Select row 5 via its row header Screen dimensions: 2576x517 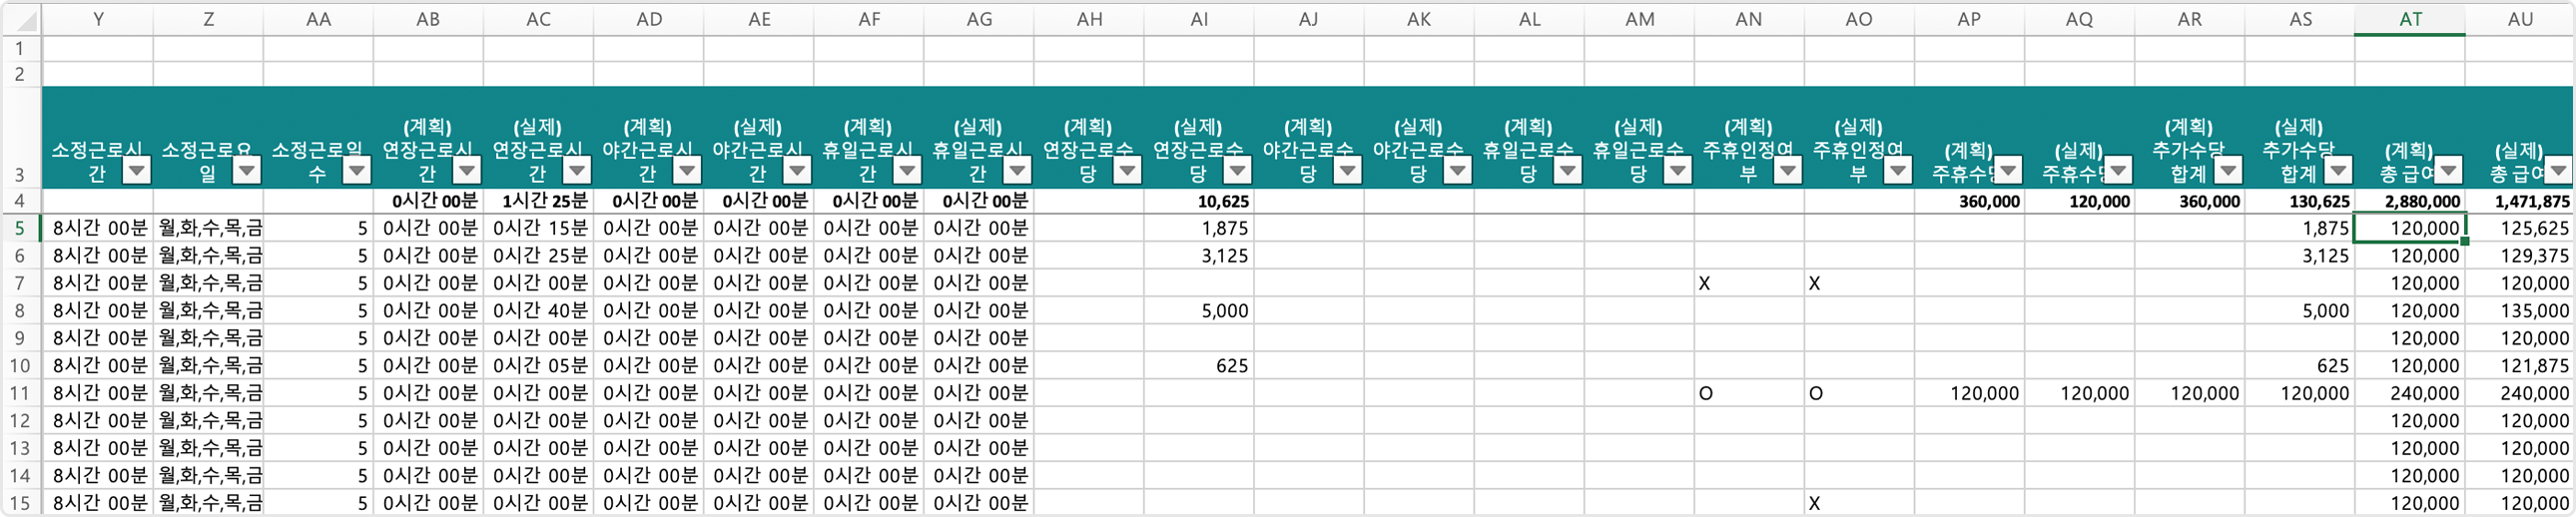pyautogui.click(x=20, y=228)
